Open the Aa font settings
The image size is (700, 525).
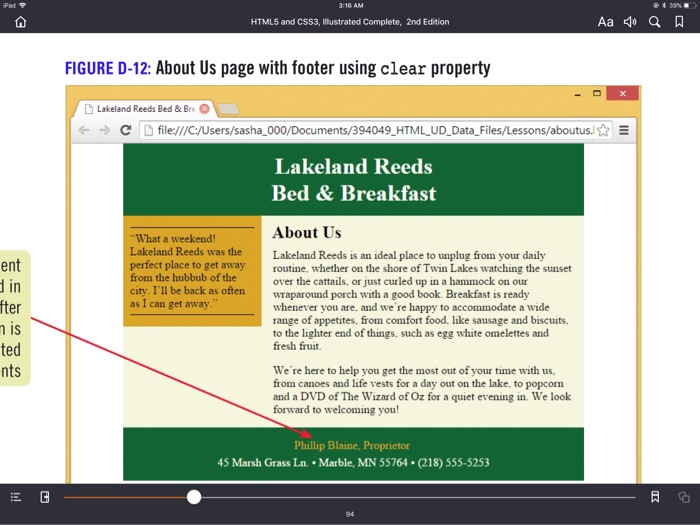tap(605, 22)
